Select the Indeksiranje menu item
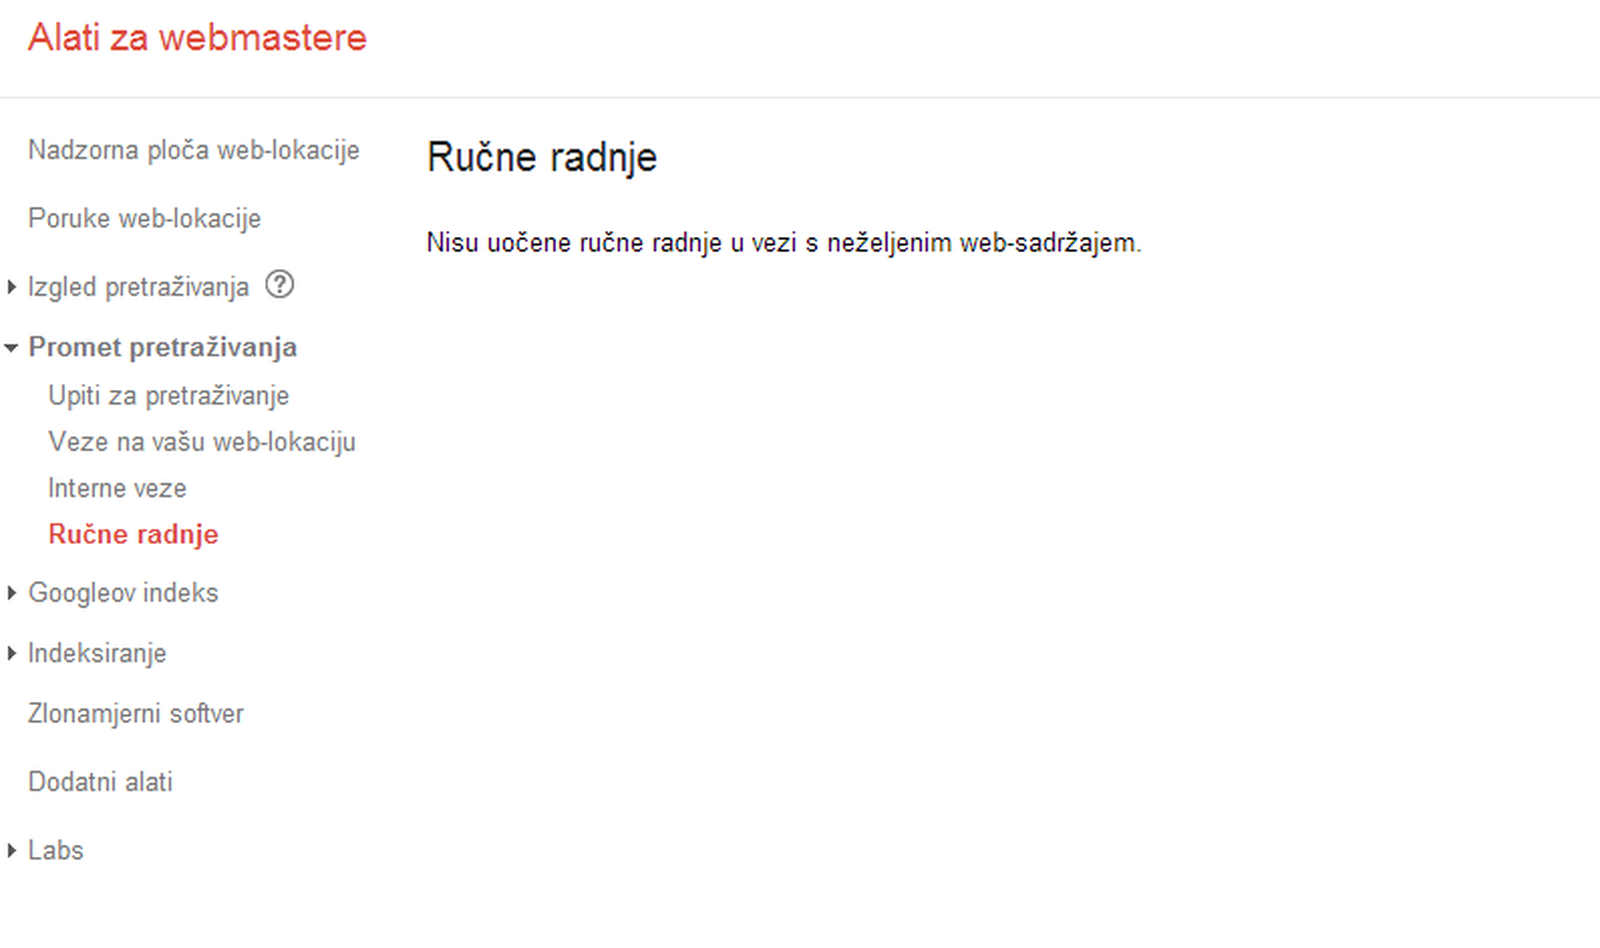This screenshot has height=948, width=1600. [97, 653]
